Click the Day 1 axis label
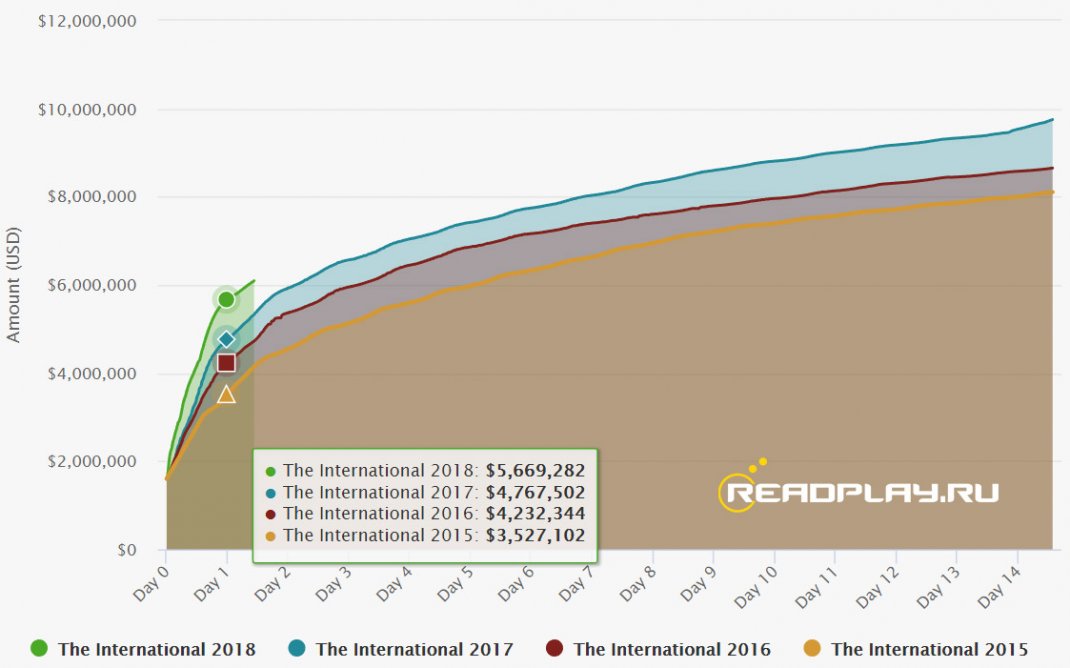 coord(212,583)
